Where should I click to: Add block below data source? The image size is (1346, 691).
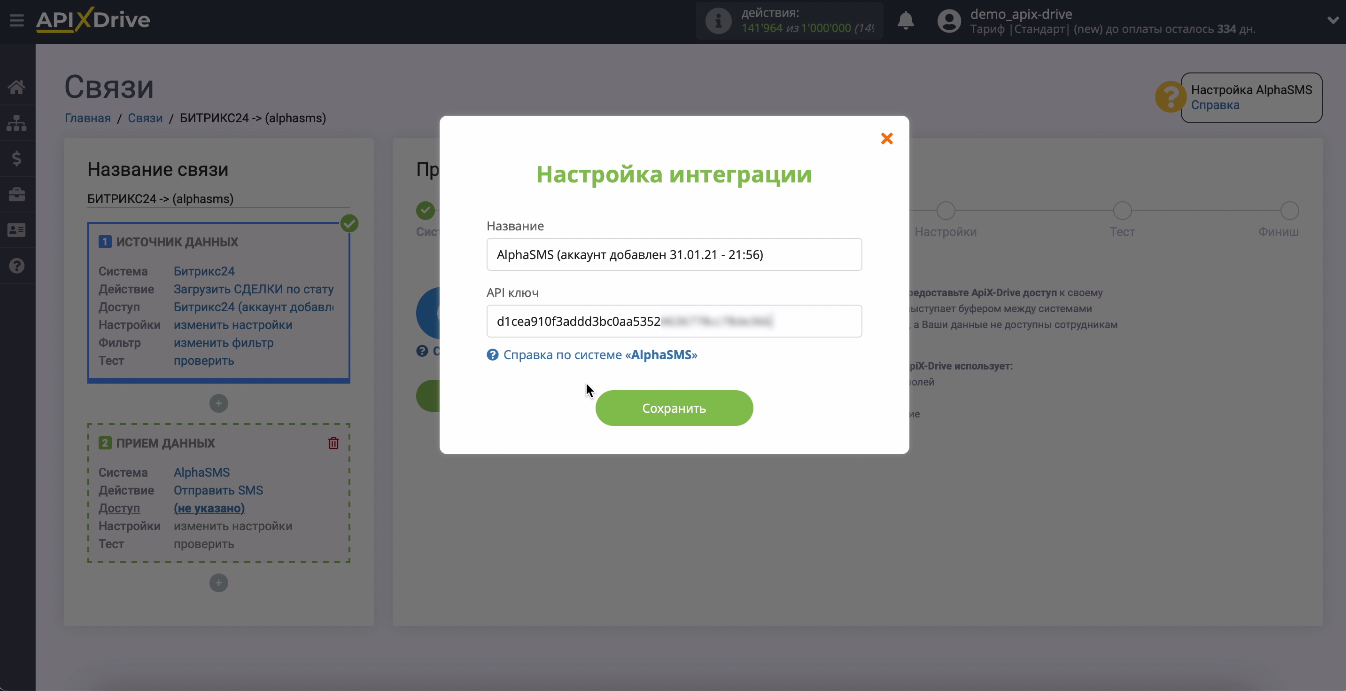pos(219,404)
